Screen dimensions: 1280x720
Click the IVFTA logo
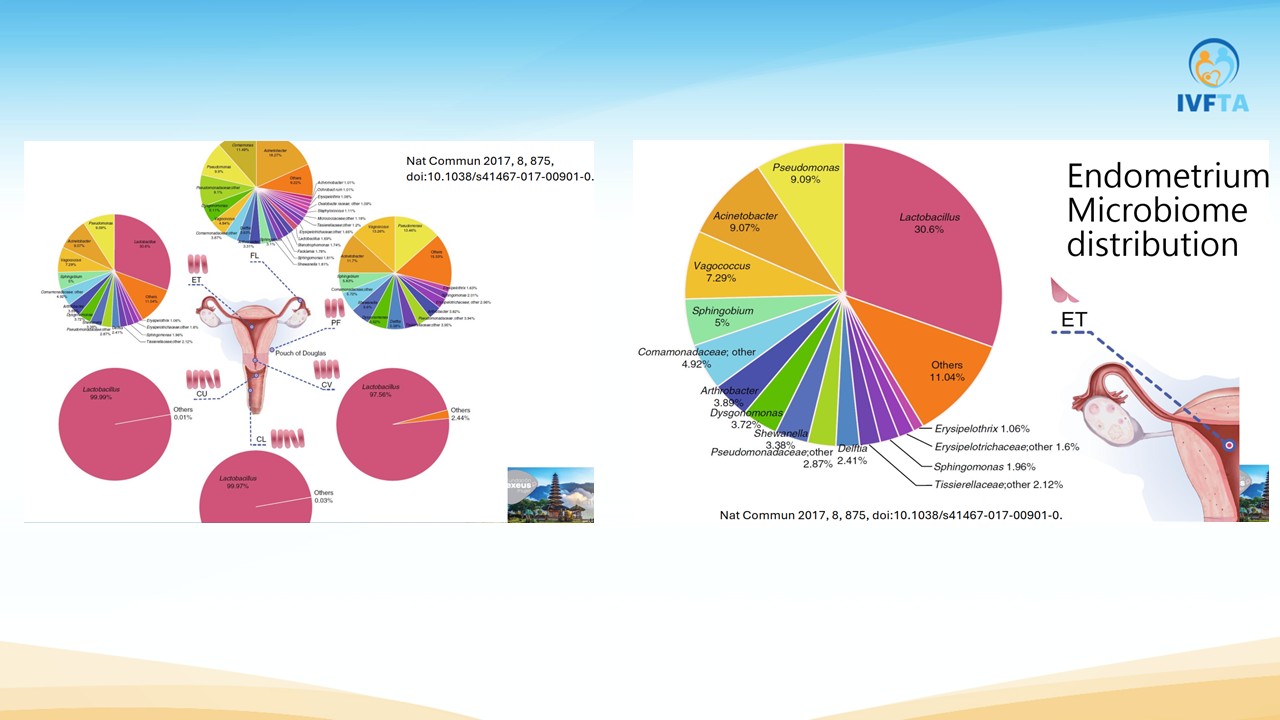[1213, 75]
